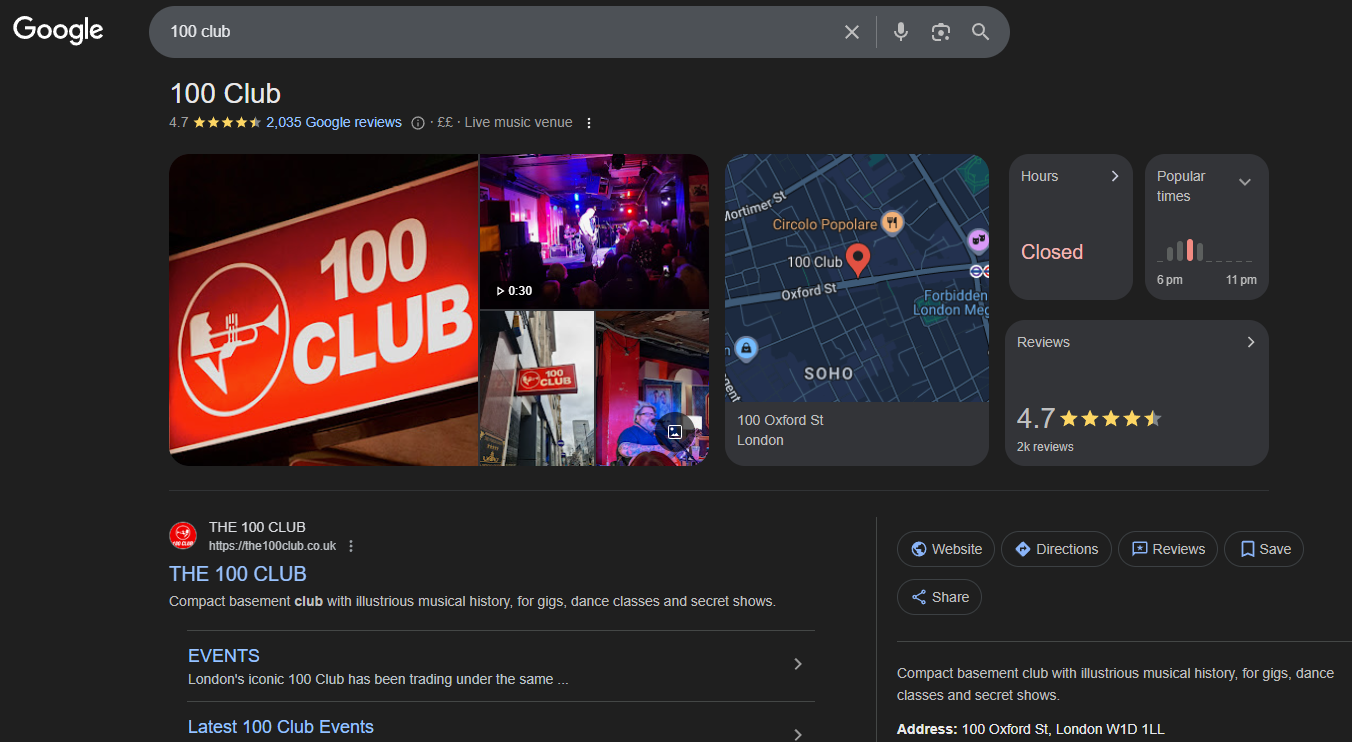1352x742 pixels.
Task: Play the 0:30 video thumbnail
Action: coord(594,230)
